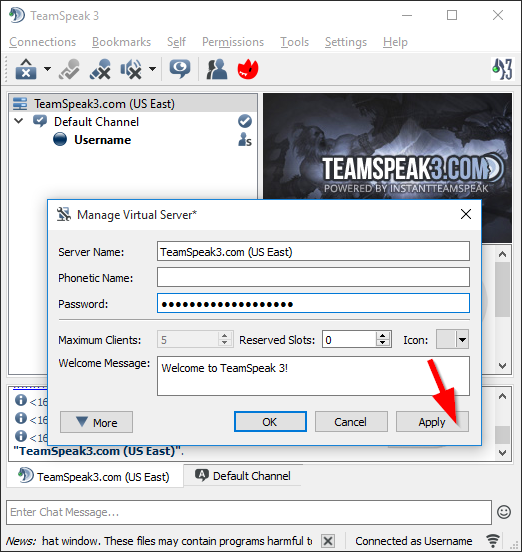Open the connect dropdown arrow next to the disconnect icon

tap(47, 69)
